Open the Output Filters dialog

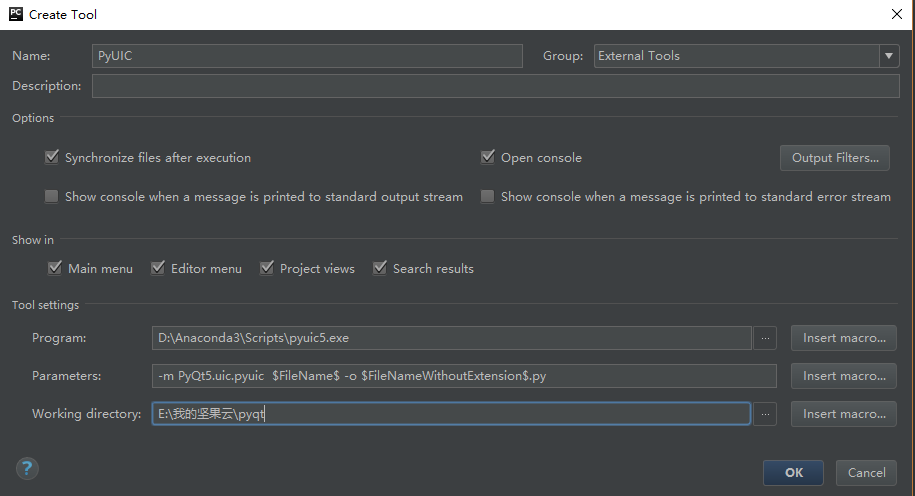pyautogui.click(x=834, y=158)
